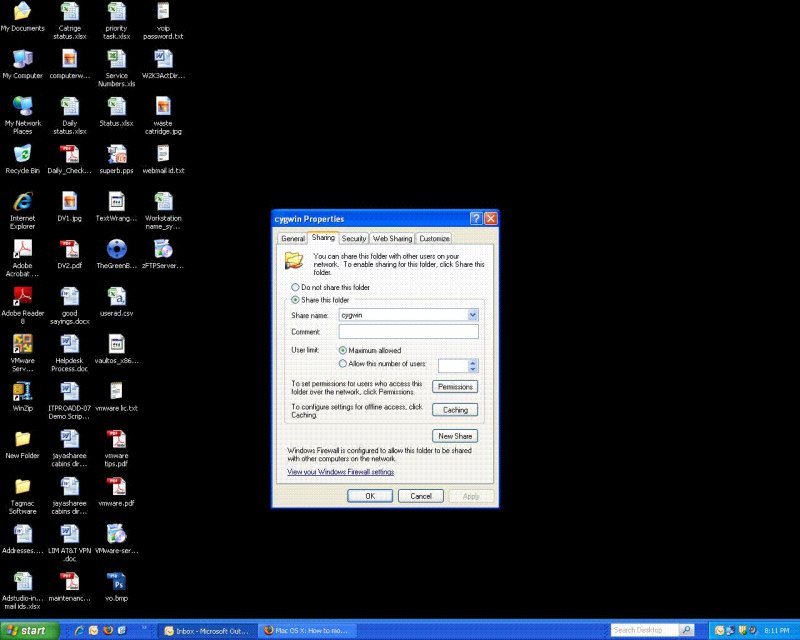This screenshot has height=640, width=800.
Task: Click the Caching button
Action: pos(455,410)
